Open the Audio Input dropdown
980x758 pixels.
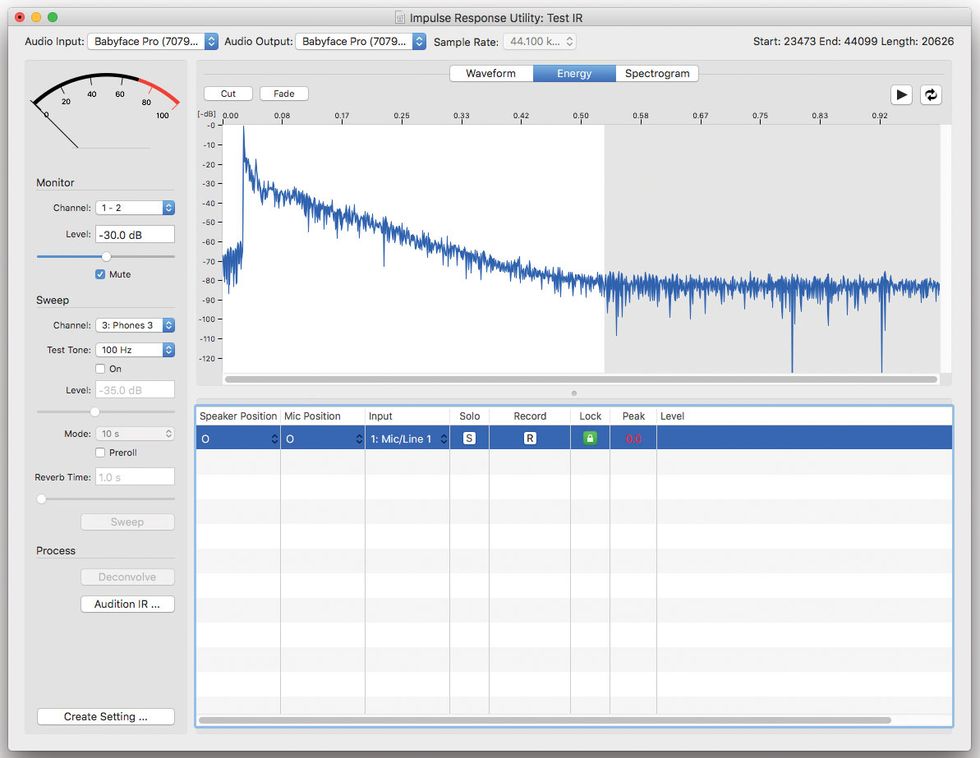click(153, 42)
